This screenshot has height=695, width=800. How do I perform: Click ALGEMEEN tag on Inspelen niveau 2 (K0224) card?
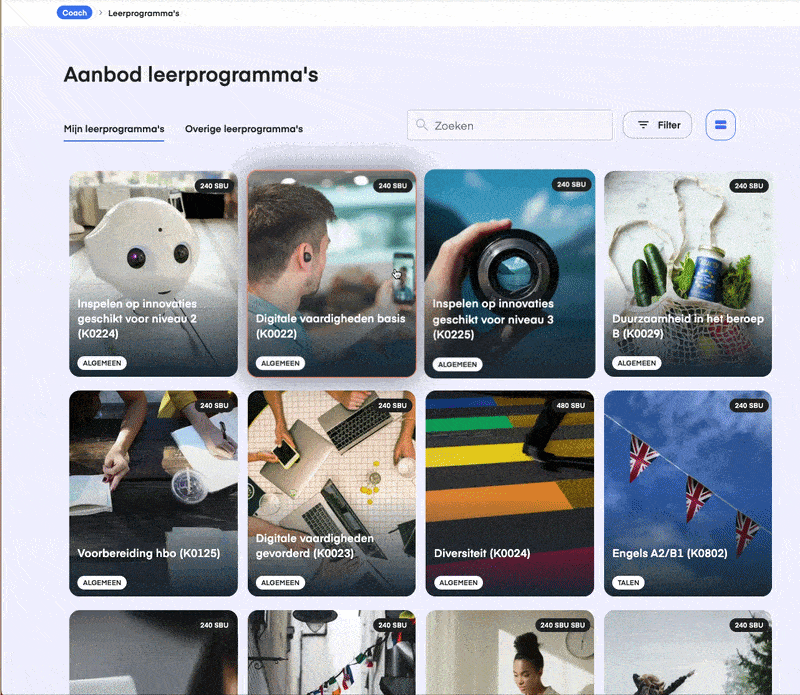102,363
